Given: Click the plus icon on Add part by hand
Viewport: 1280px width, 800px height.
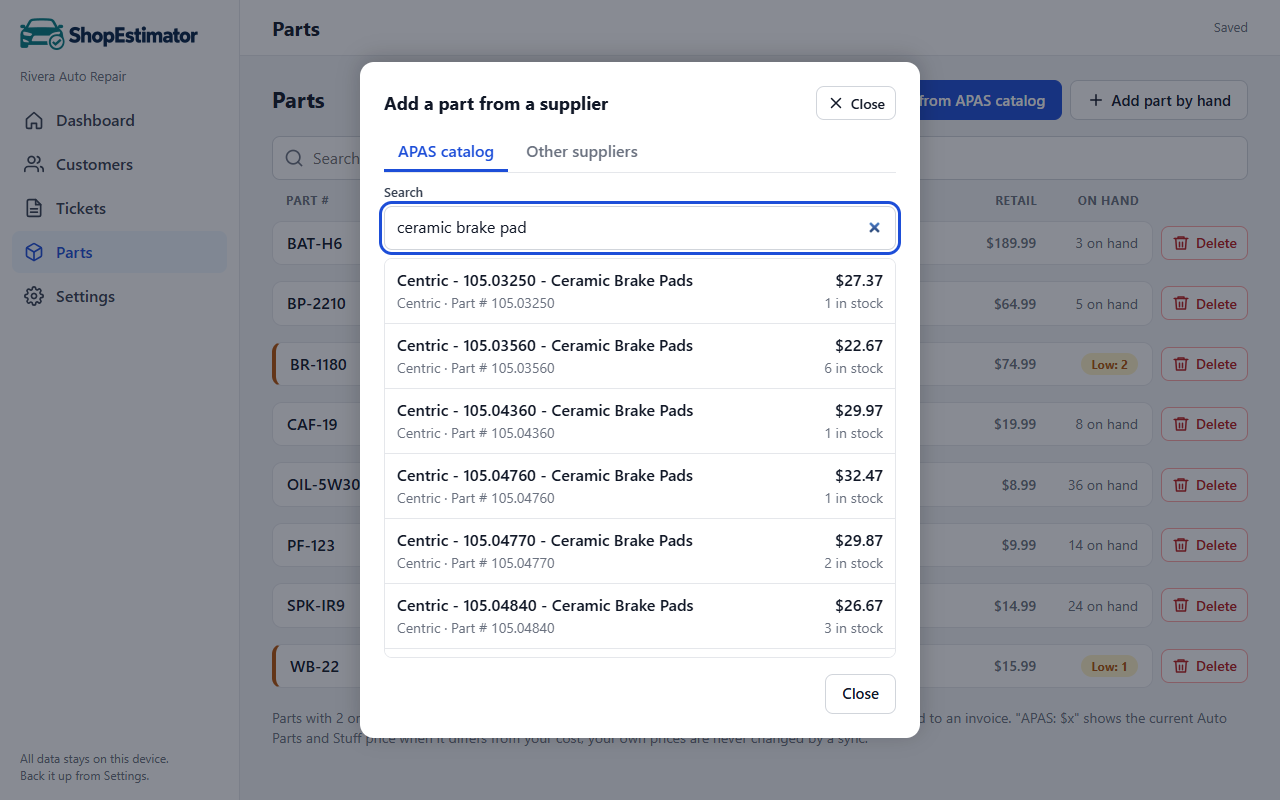Looking at the screenshot, I should [1096, 101].
